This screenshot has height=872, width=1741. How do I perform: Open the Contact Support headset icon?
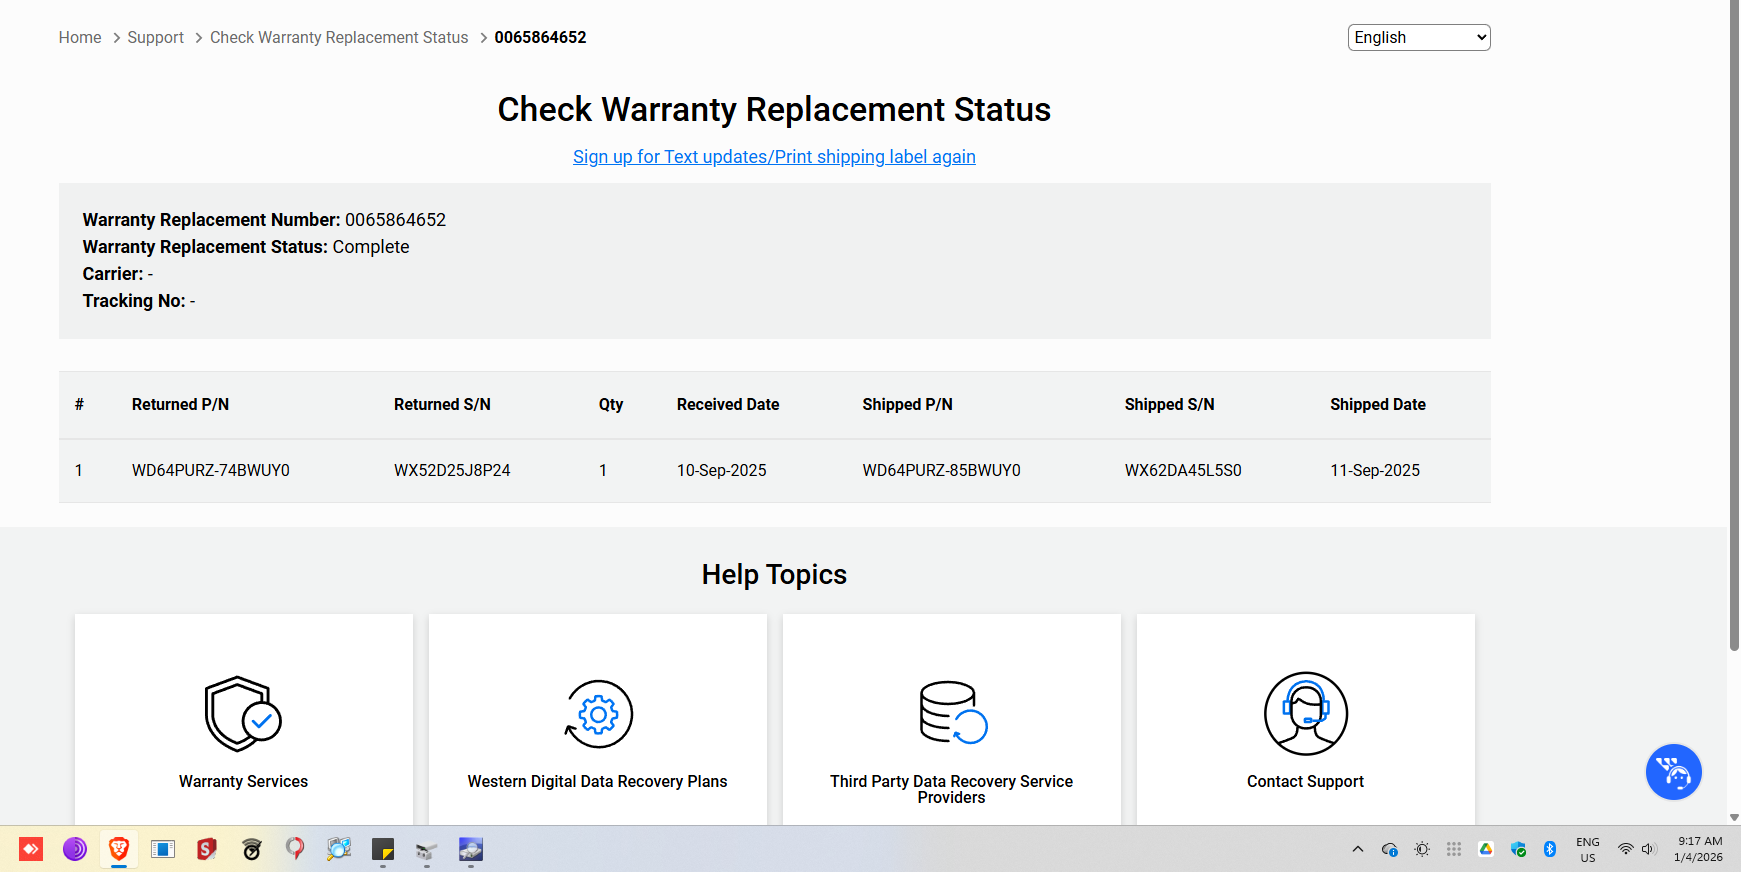coord(1305,713)
